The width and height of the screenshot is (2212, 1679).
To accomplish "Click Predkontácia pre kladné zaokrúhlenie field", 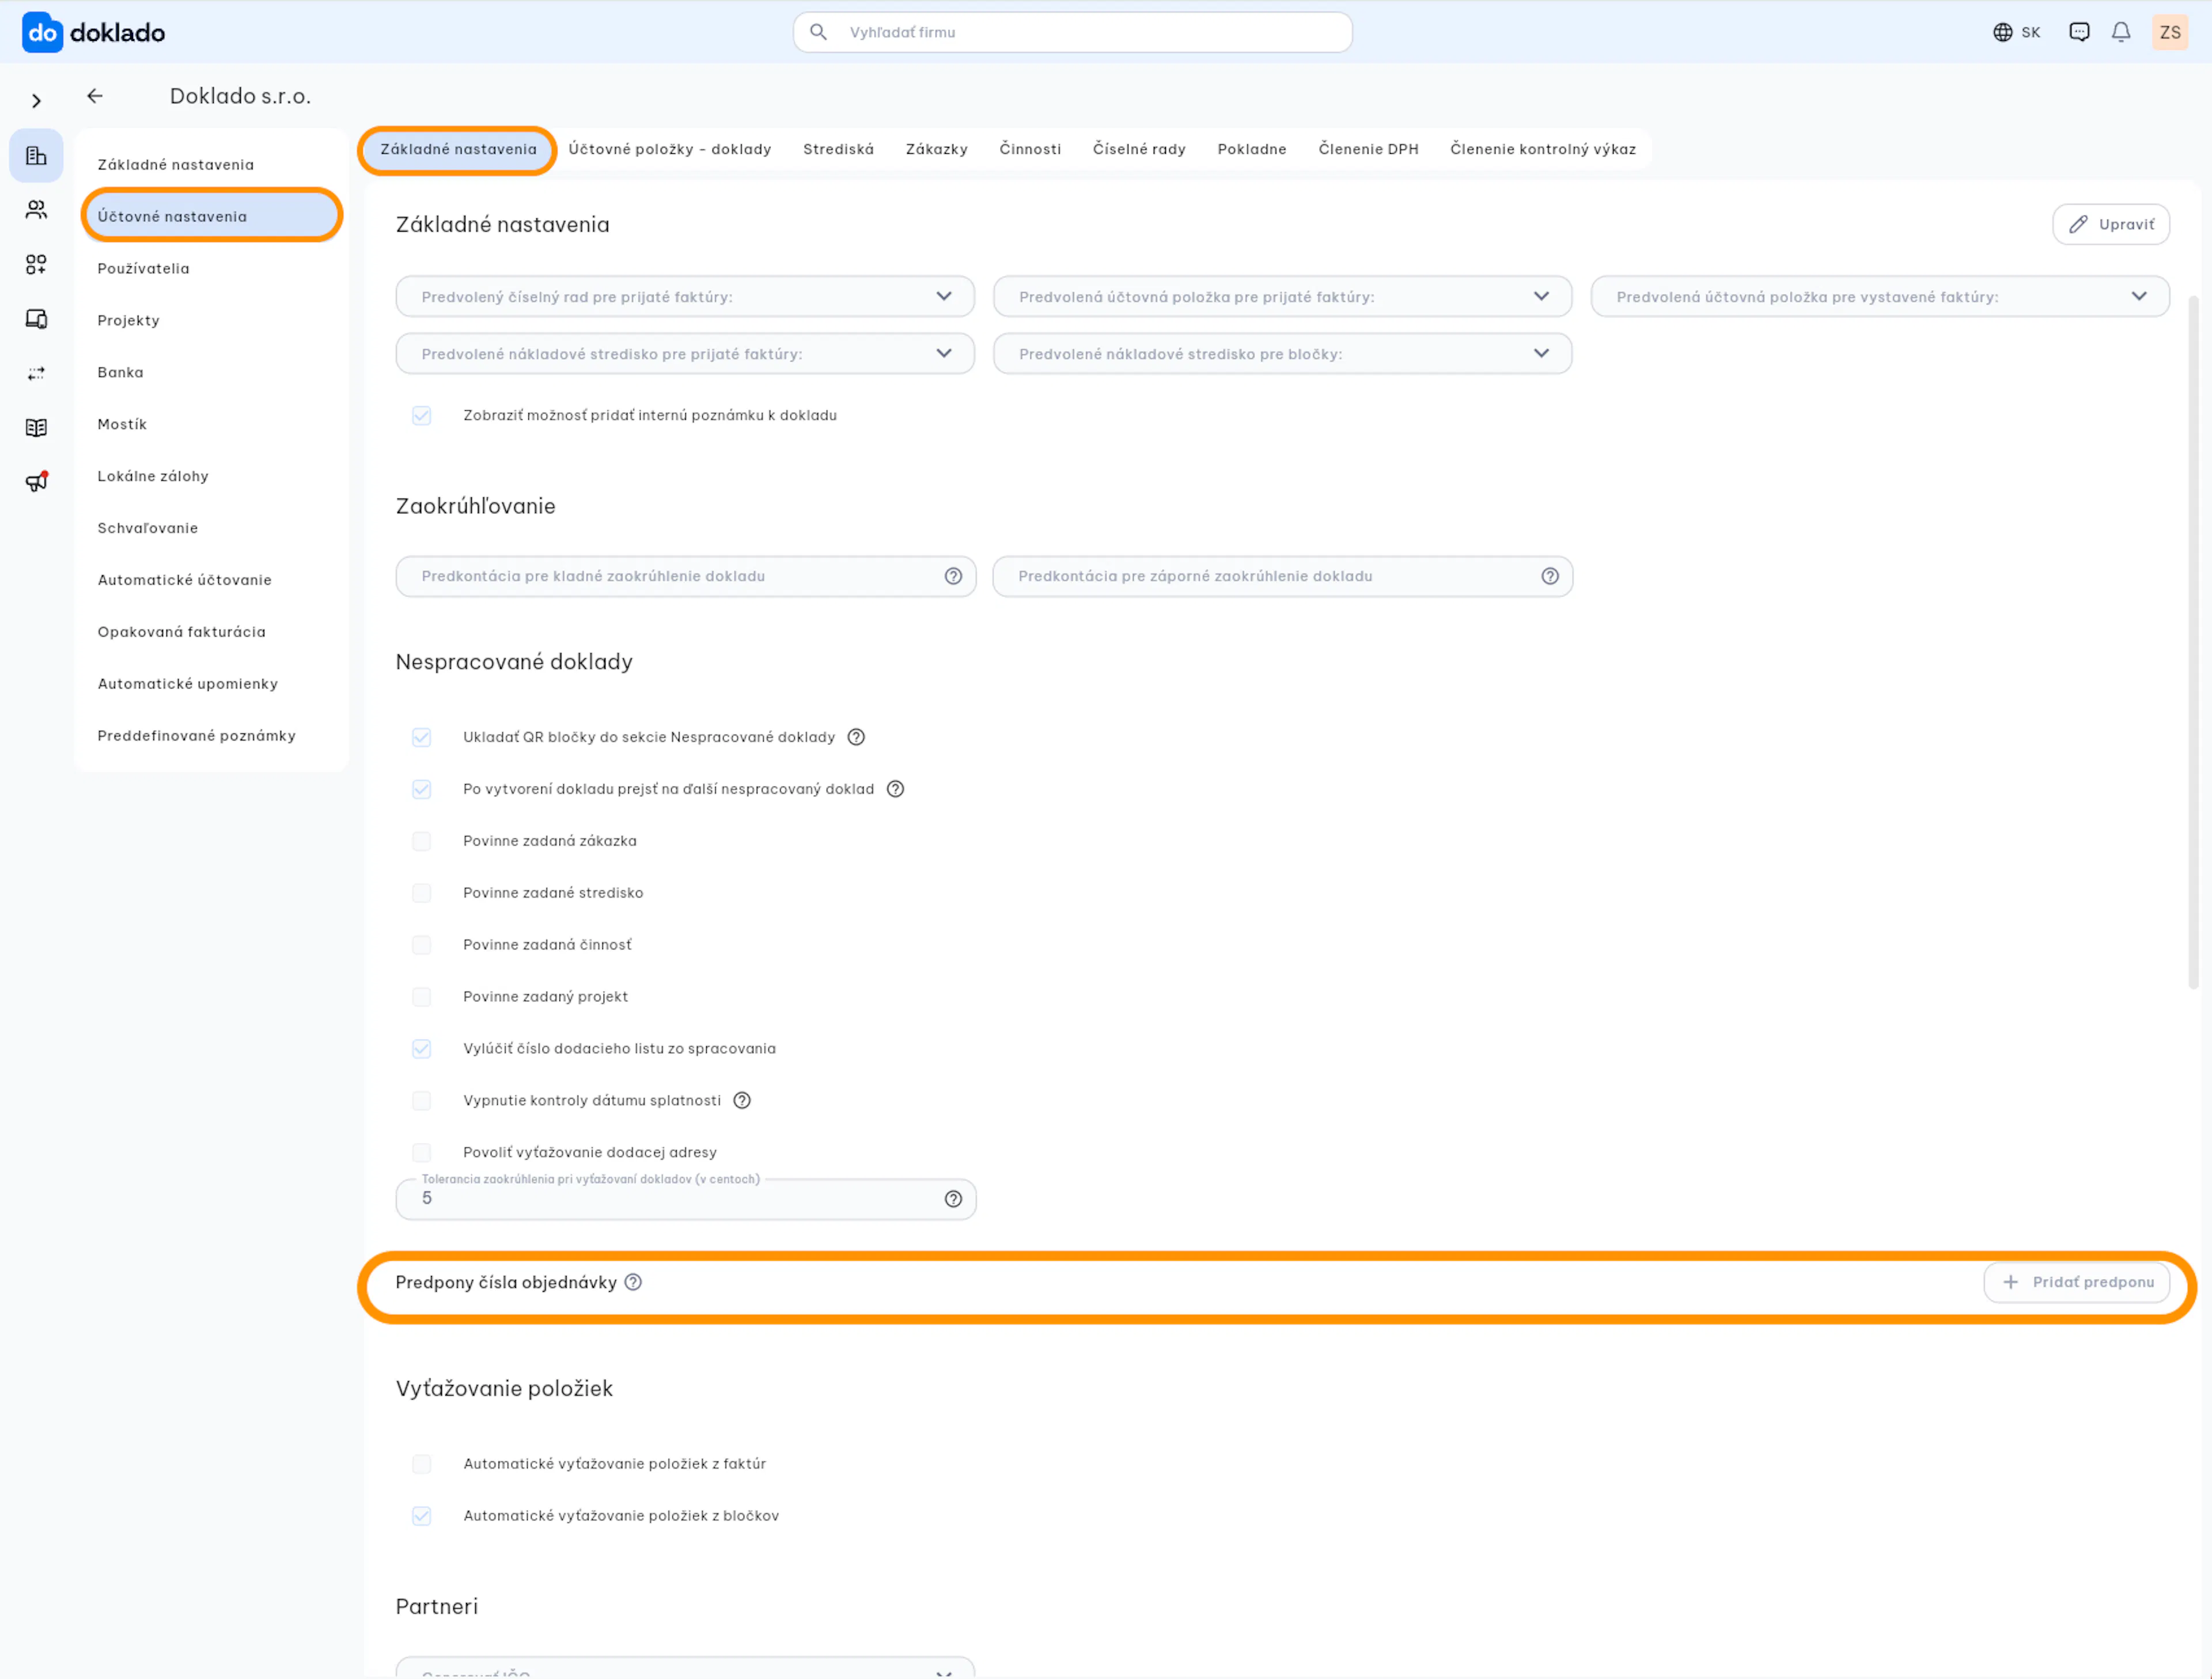I will [685, 576].
